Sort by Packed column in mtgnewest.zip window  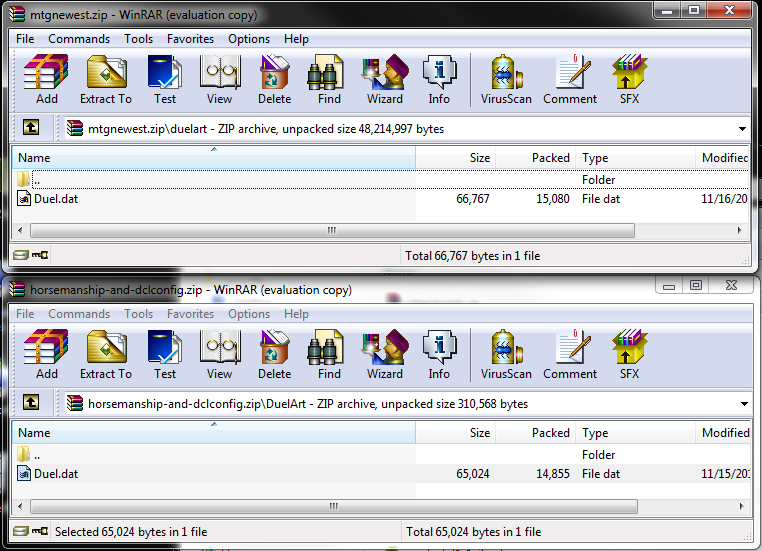click(536, 157)
